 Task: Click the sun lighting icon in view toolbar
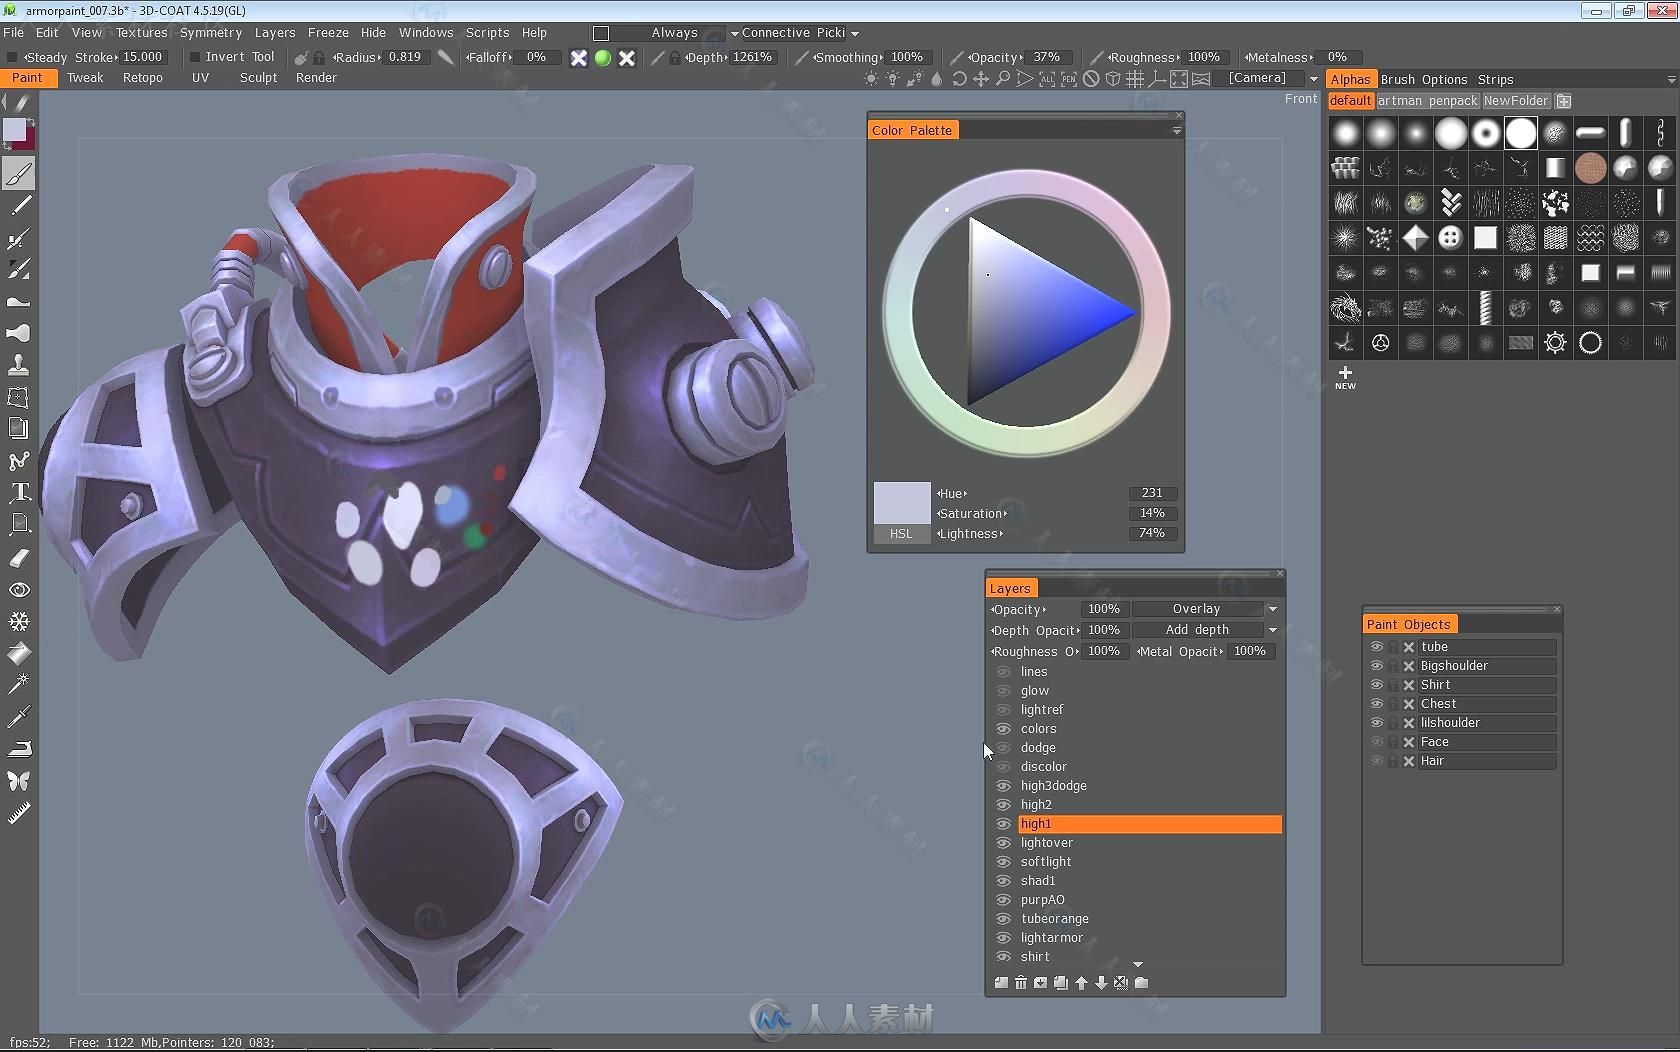tap(872, 79)
